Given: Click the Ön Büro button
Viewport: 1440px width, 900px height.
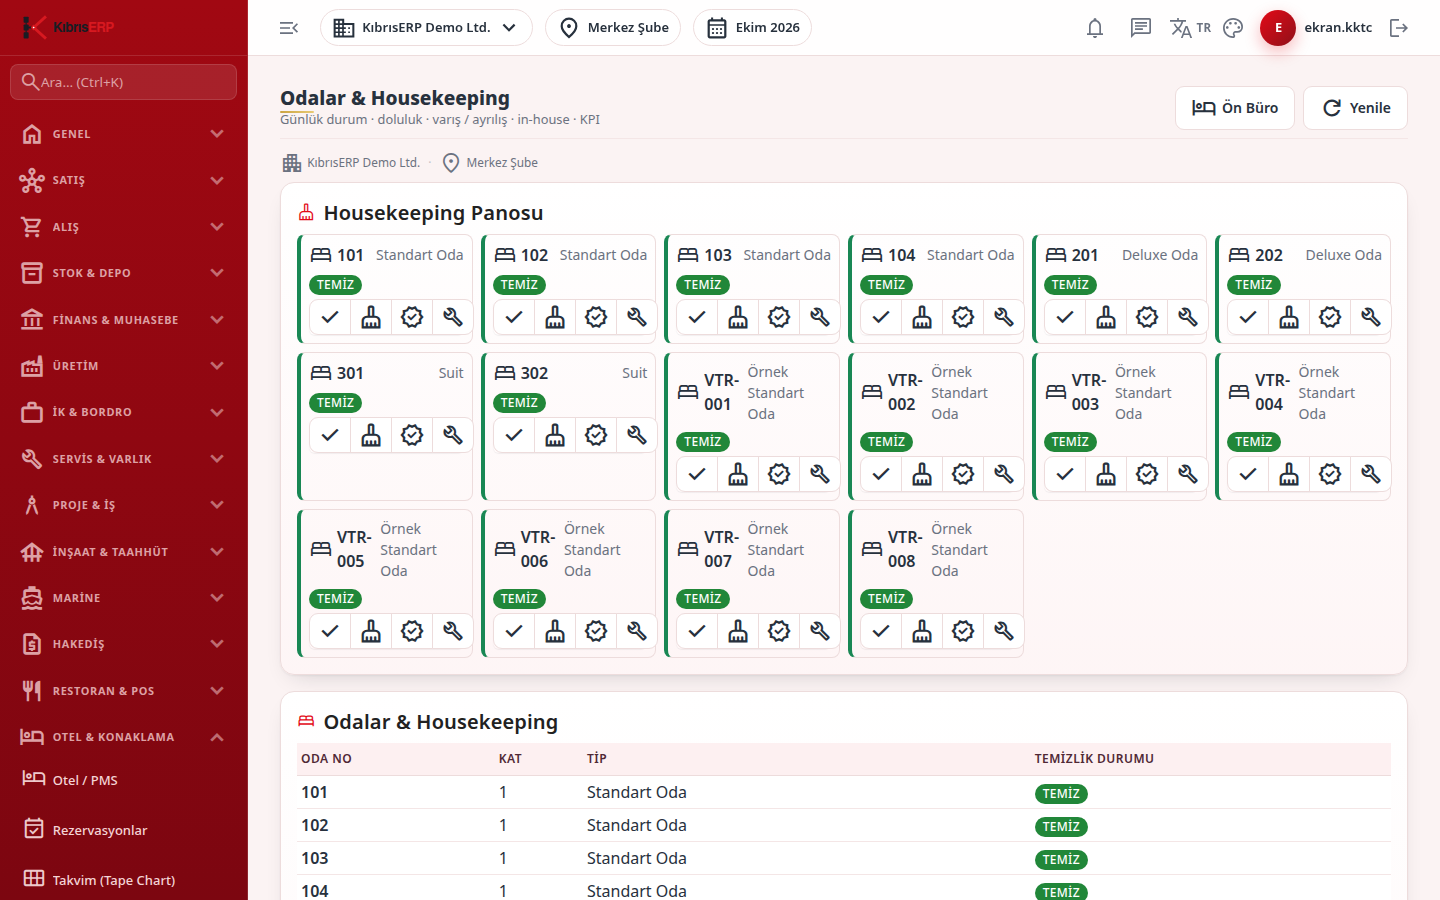Looking at the screenshot, I should pos(1235,108).
